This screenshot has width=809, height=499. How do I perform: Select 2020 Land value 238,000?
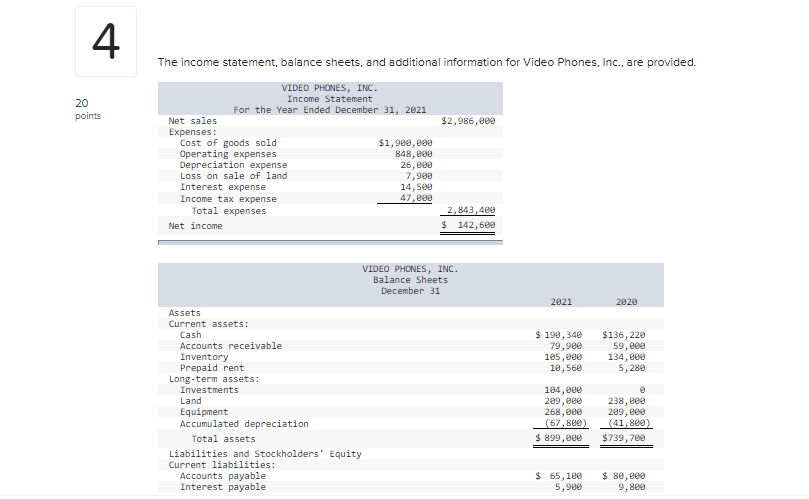[x=626, y=401]
